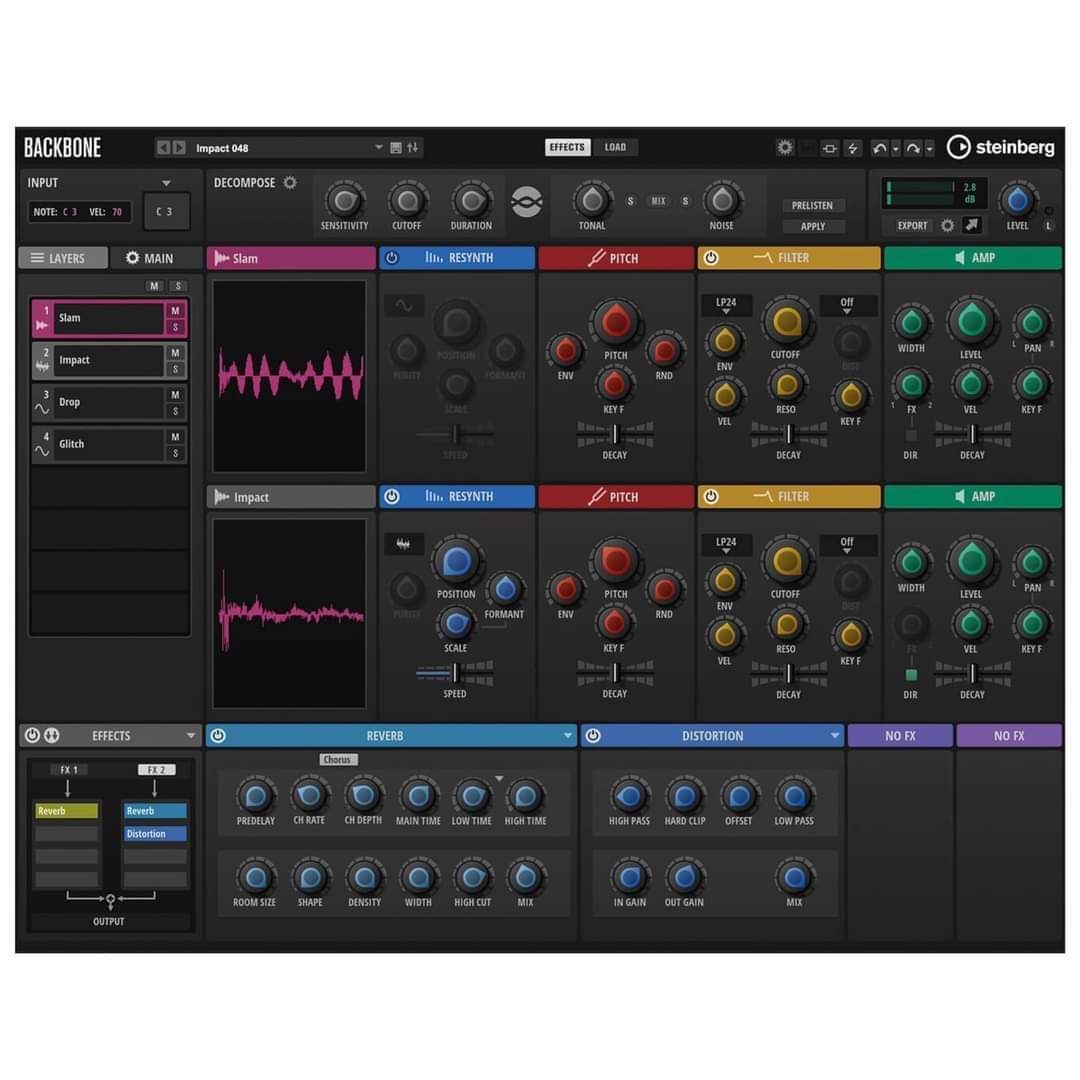Select the FX 1 bus tab
This screenshot has height=1080, width=1080.
click(x=68, y=770)
